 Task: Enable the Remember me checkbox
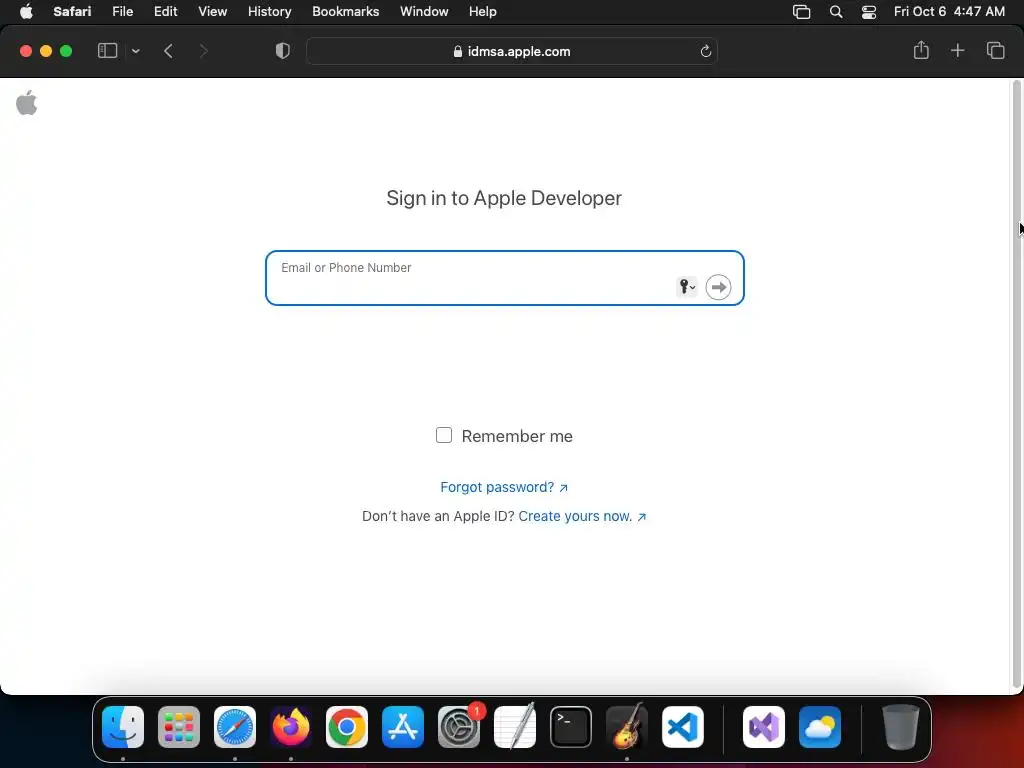pos(444,435)
